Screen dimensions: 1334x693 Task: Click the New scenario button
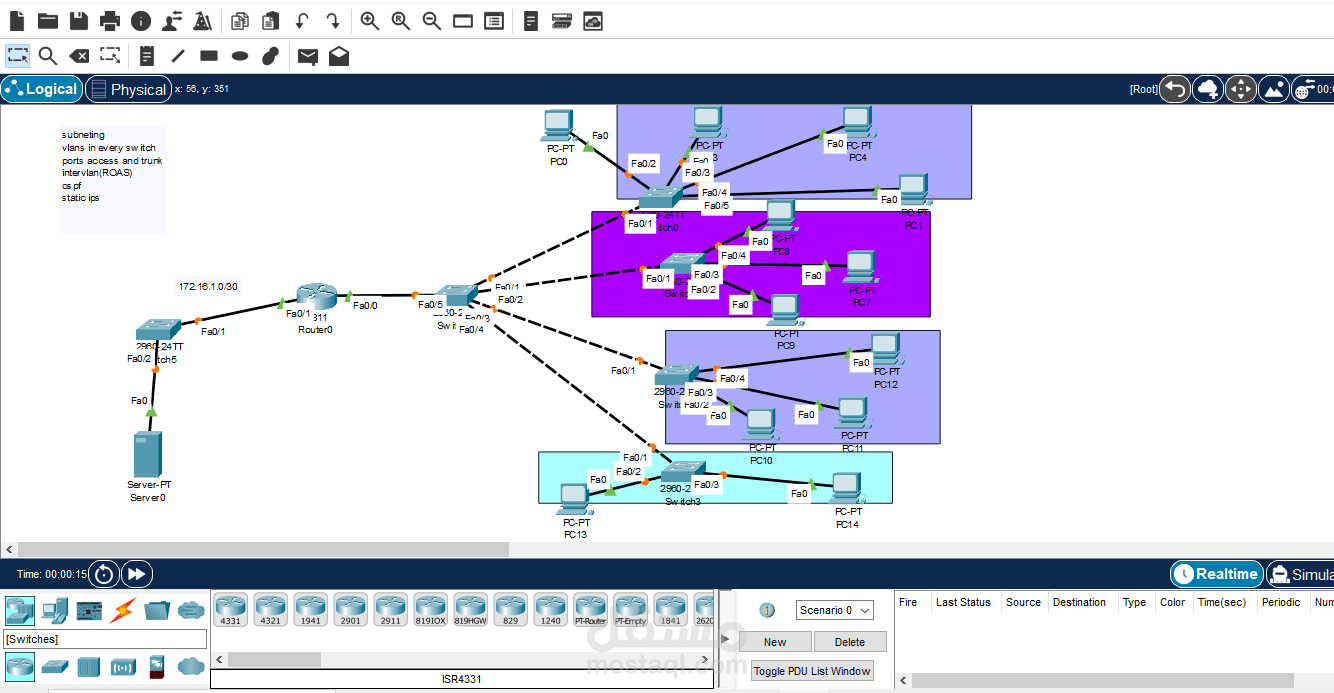coord(775,642)
